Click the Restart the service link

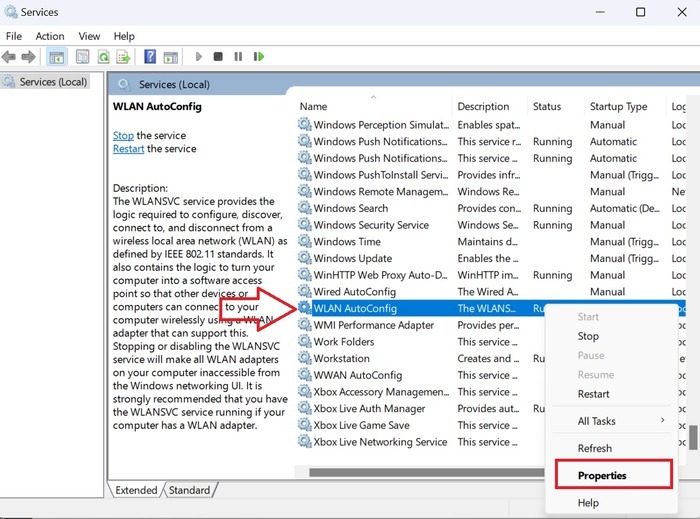pyautogui.click(x=129, y=149)
